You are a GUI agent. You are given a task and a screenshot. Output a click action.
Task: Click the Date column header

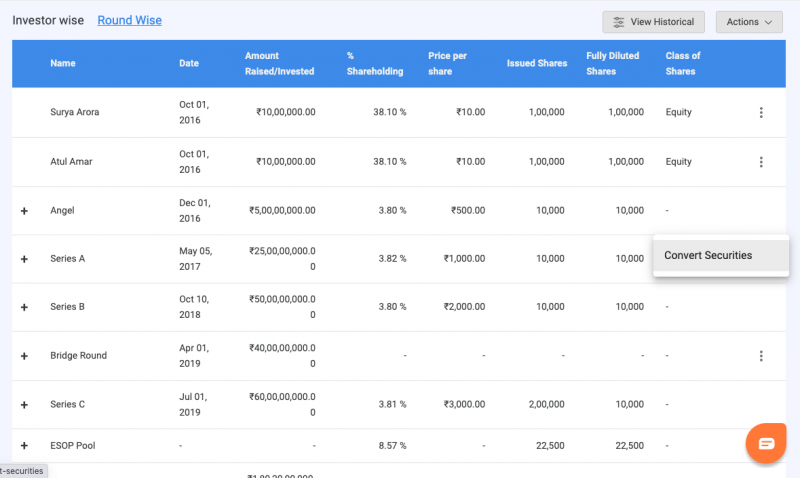pos(189,63)
